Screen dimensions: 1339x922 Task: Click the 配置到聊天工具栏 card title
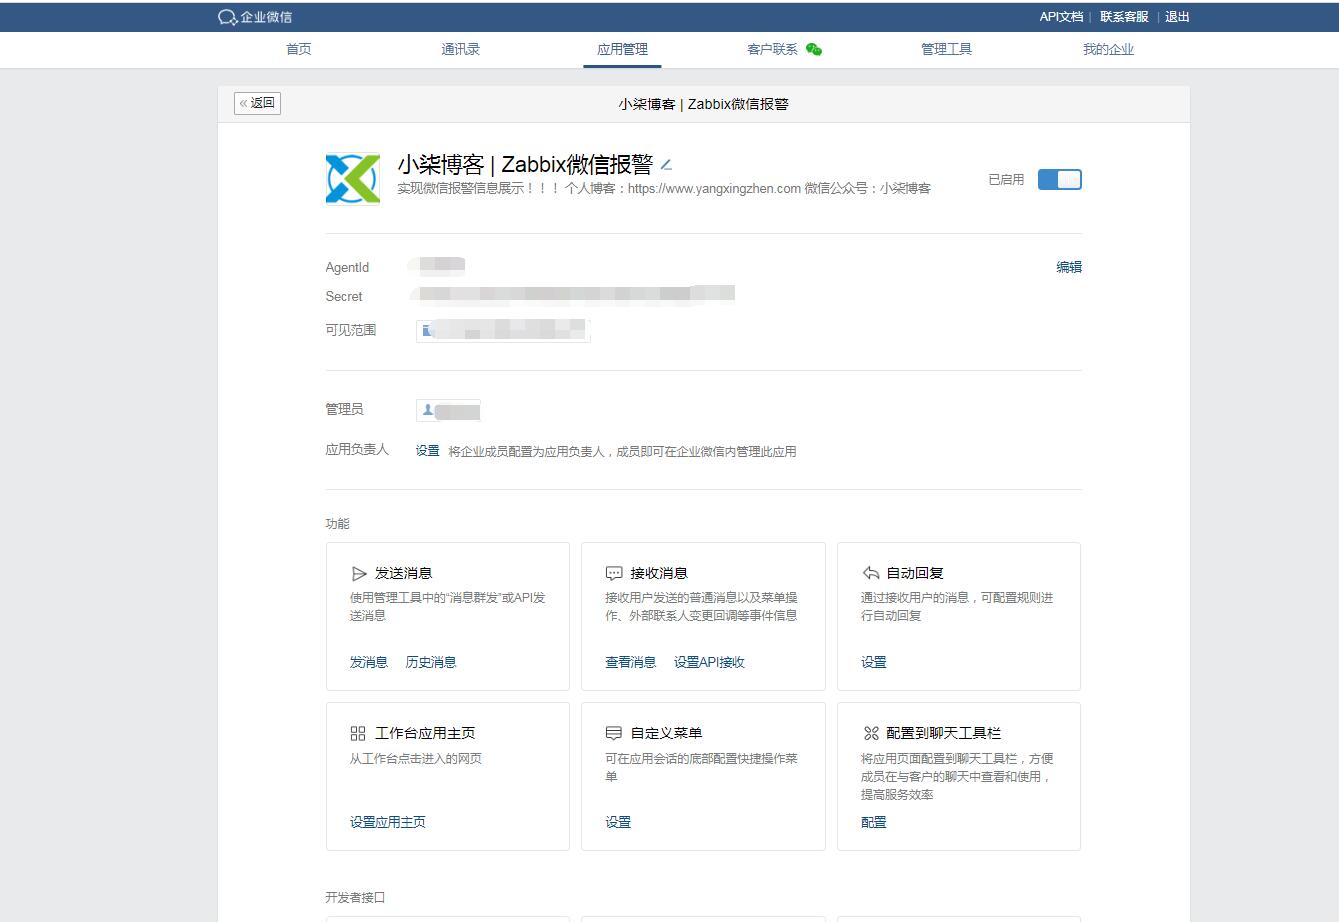[x=944, y=733]
